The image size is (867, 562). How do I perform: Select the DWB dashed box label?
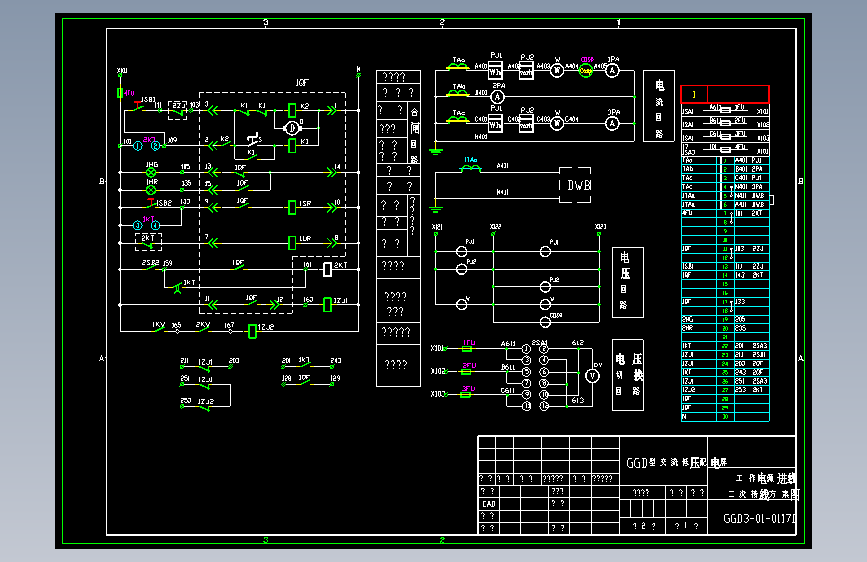pyautogui.click(x=578, y=185)
